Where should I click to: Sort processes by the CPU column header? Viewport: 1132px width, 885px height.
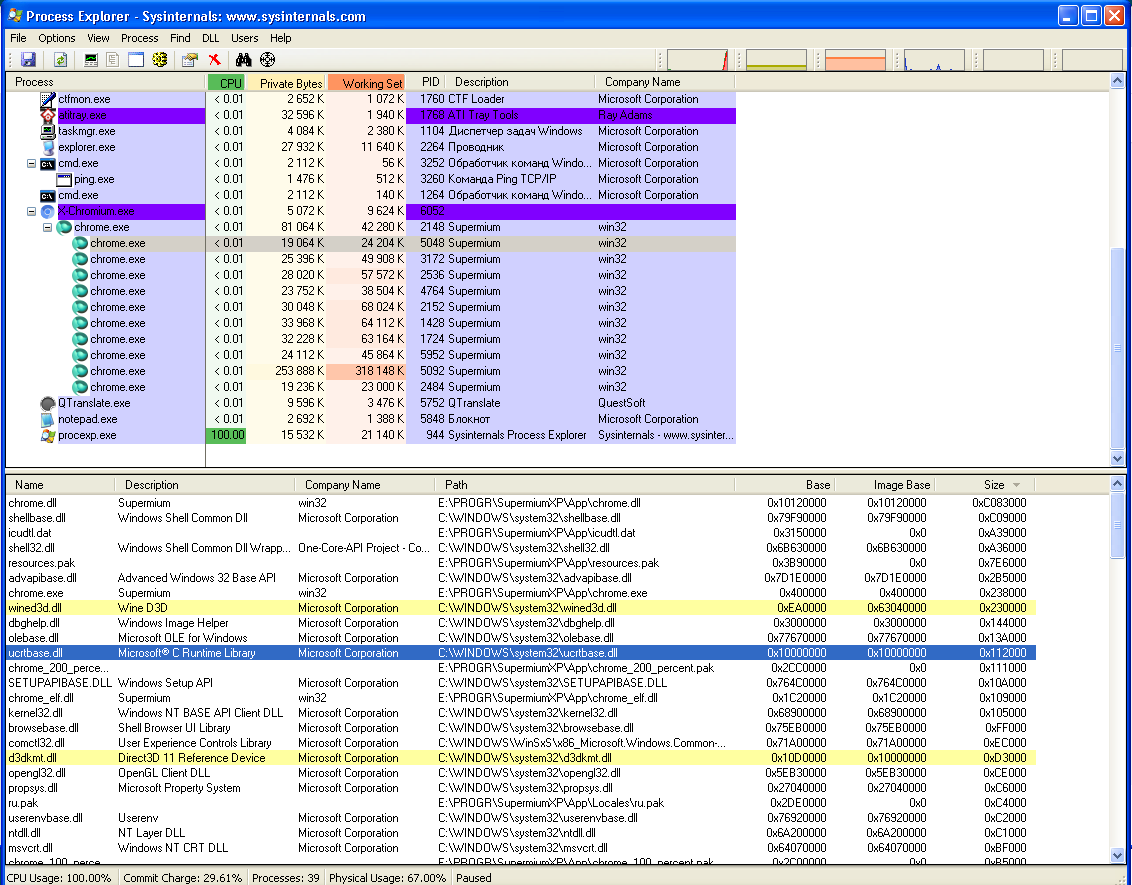(x=226, y=83)
